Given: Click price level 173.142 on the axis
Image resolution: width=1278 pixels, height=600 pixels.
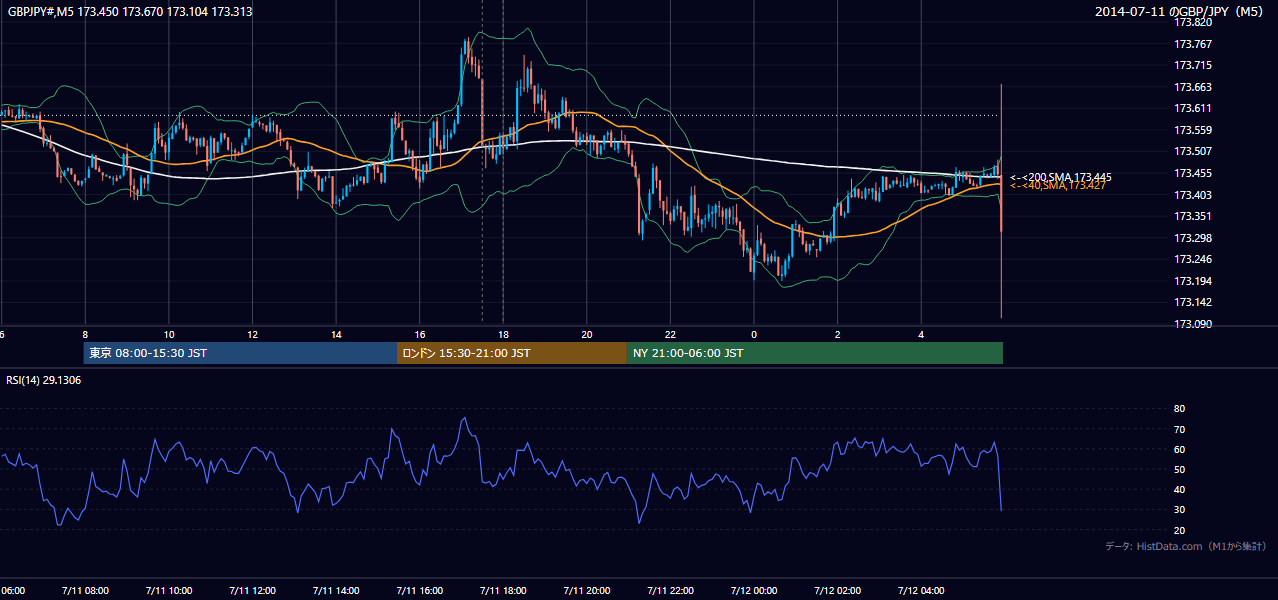Looking at the screenshot, I should coord(1194,302).
